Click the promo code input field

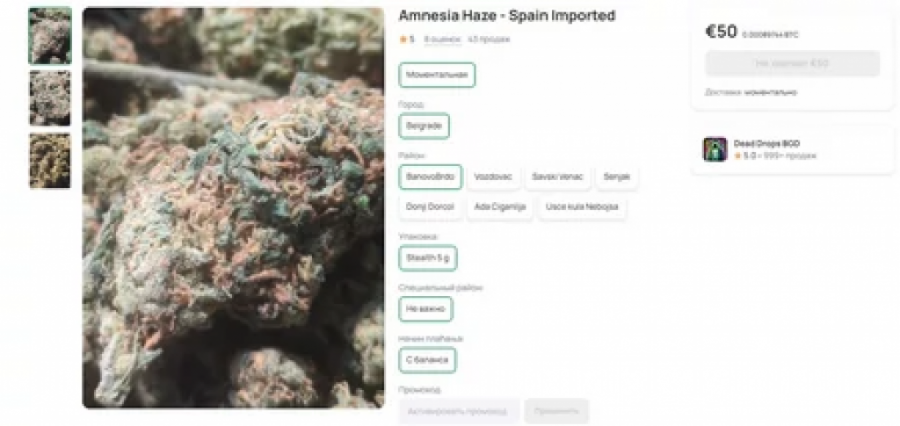tap(459, 412)
